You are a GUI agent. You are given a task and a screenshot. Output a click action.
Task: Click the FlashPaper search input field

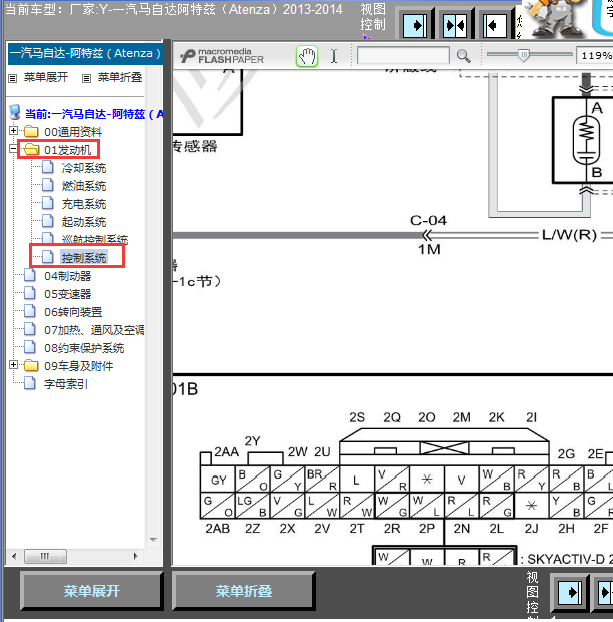403,56
